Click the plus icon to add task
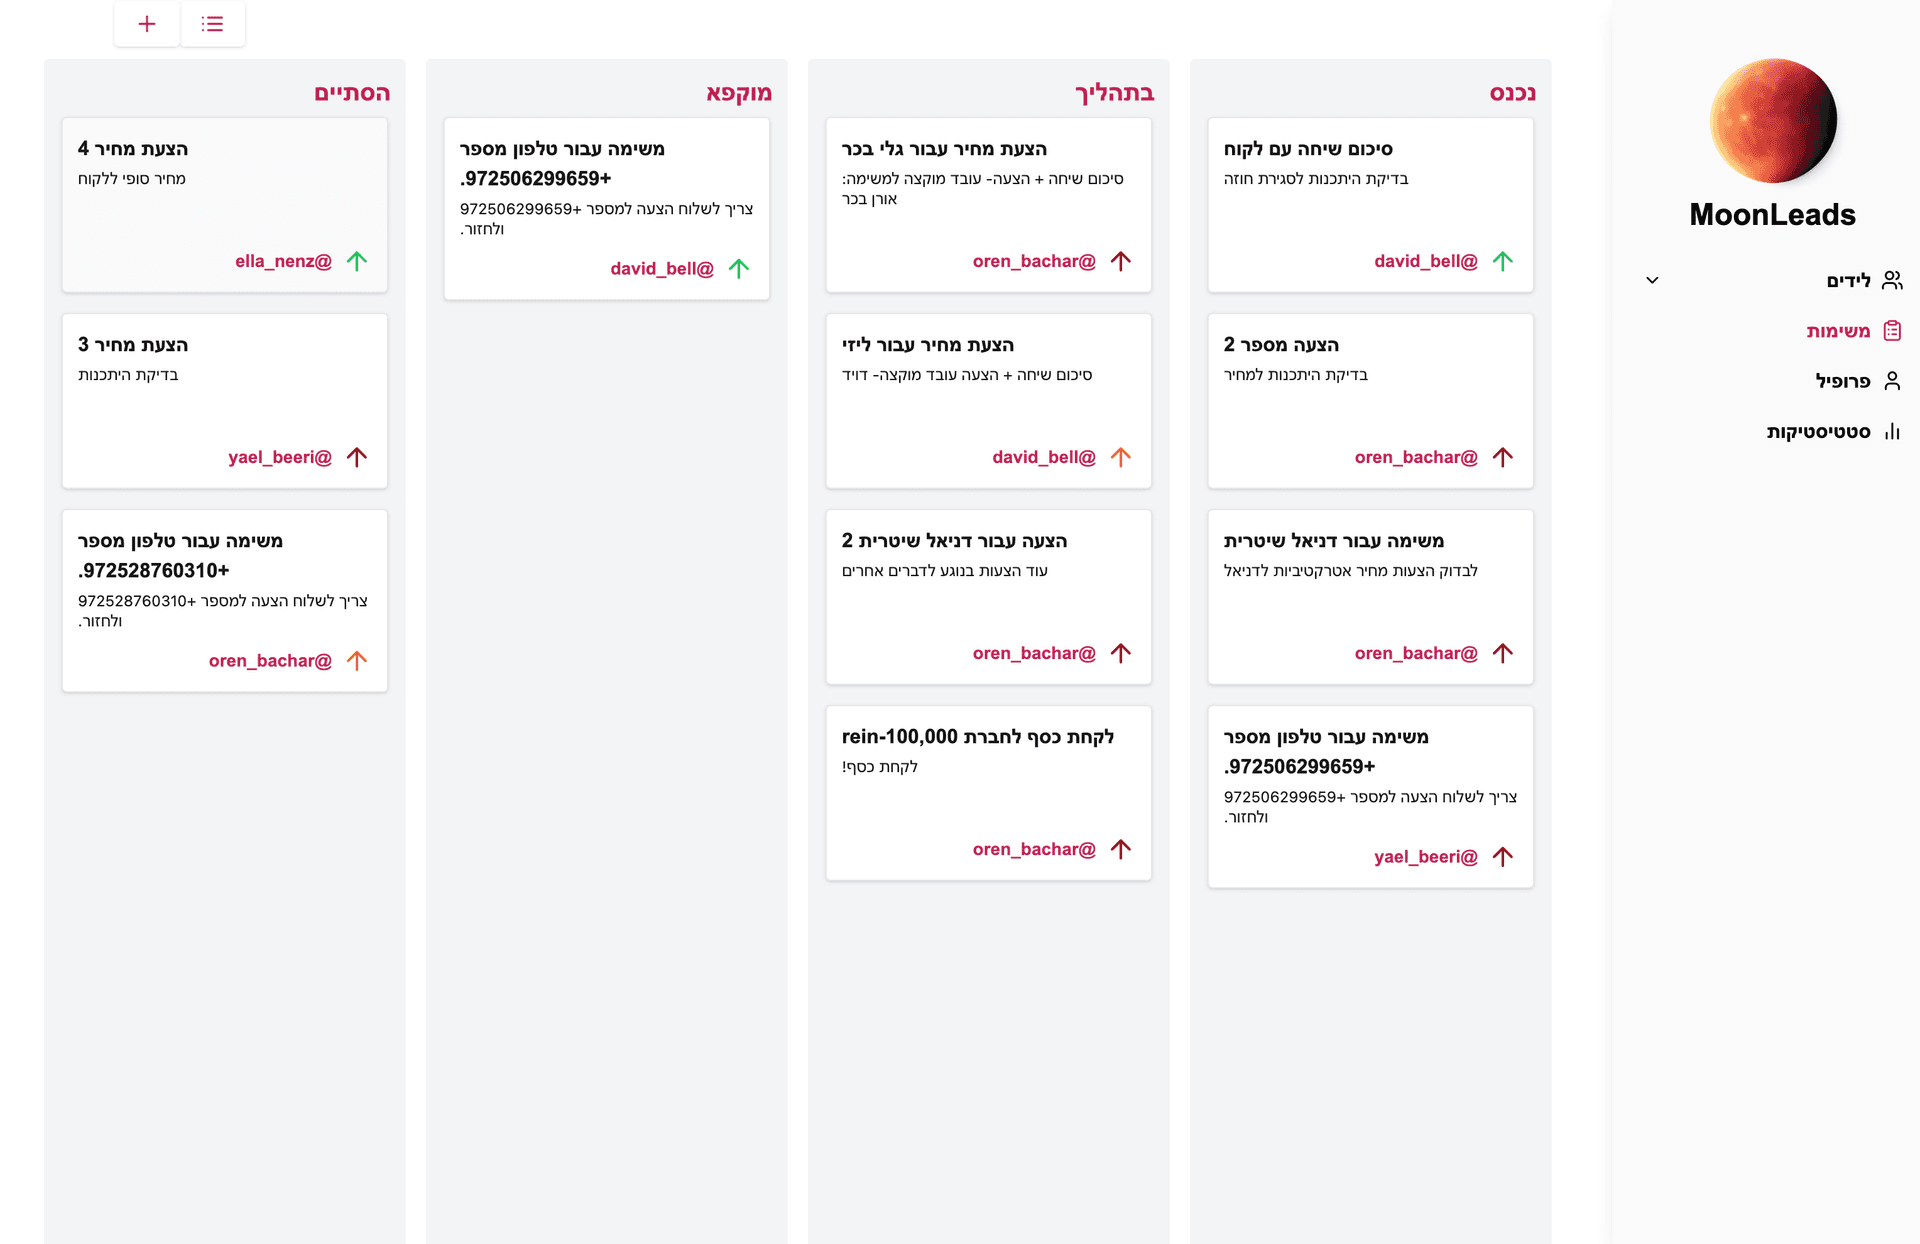The height and width of the screenshot is (1244, 1920). coord(147,24)
